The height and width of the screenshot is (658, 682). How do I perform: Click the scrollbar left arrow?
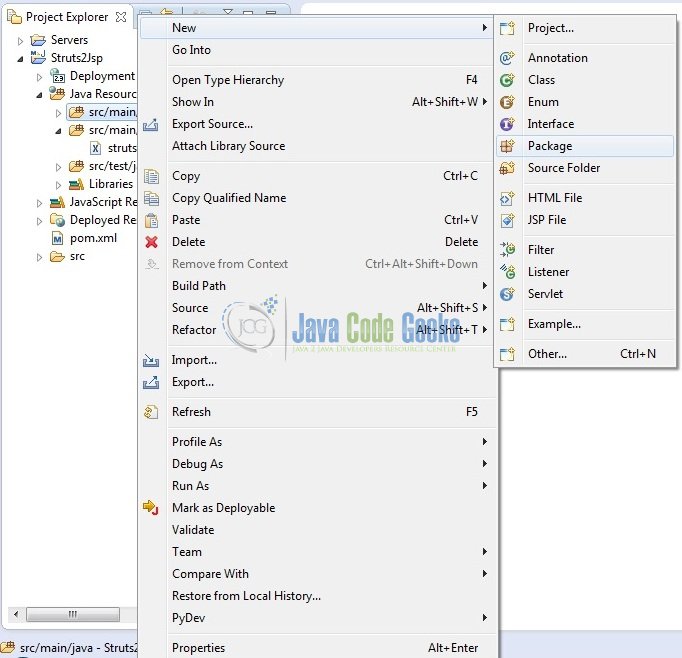point(16,615)
